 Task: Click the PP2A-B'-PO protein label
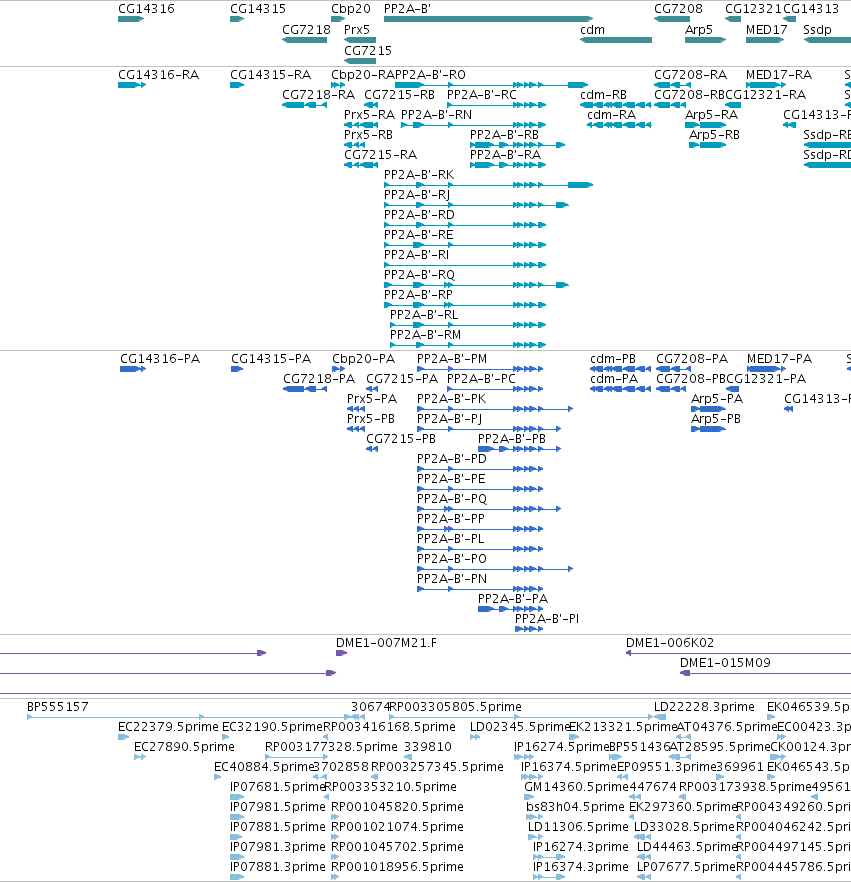(452, 559)
